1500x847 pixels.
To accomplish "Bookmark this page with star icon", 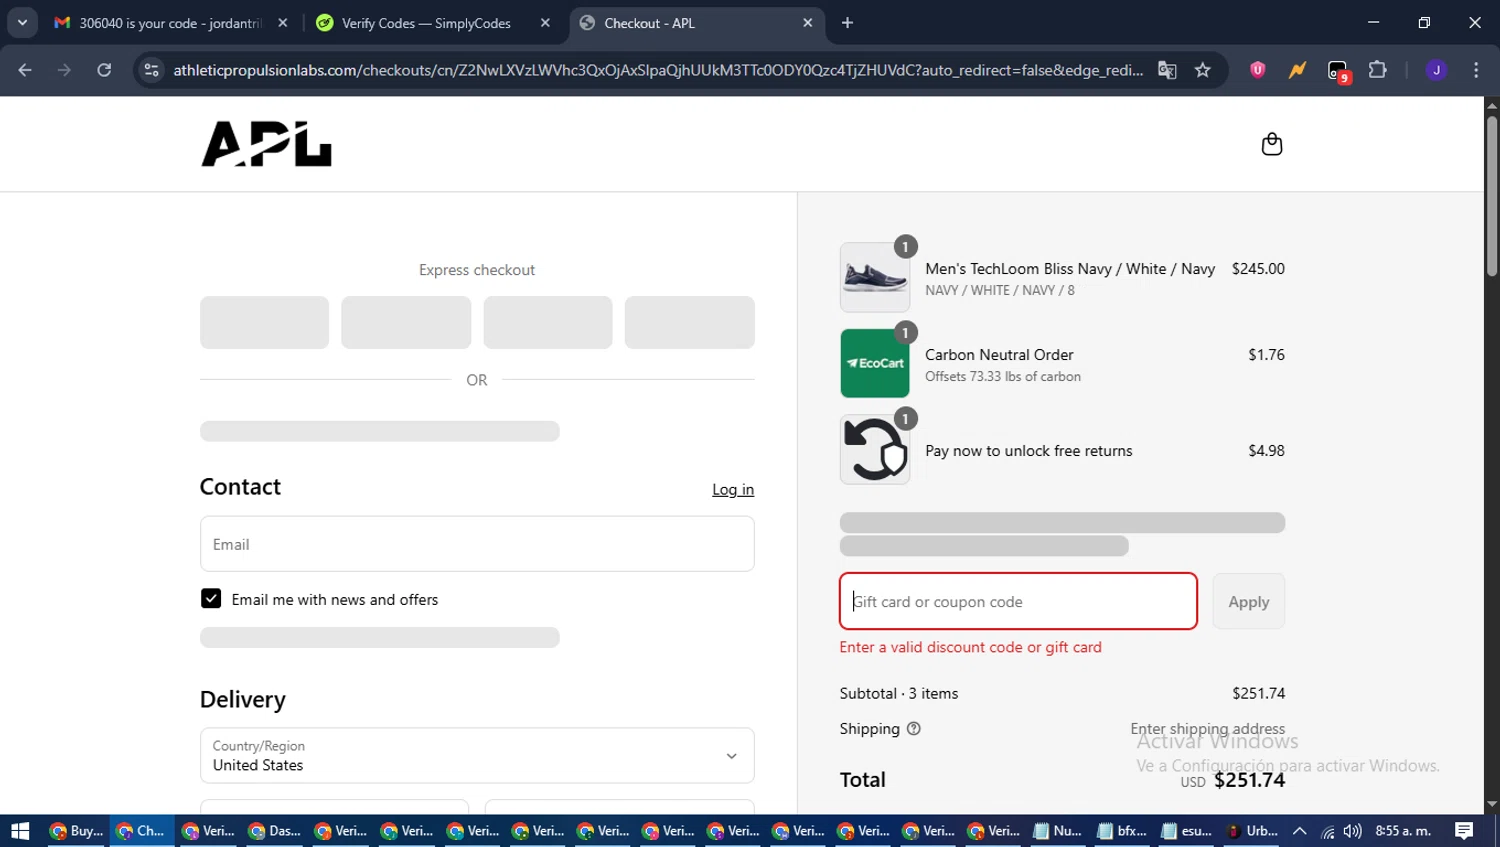I will point(1203,70).
